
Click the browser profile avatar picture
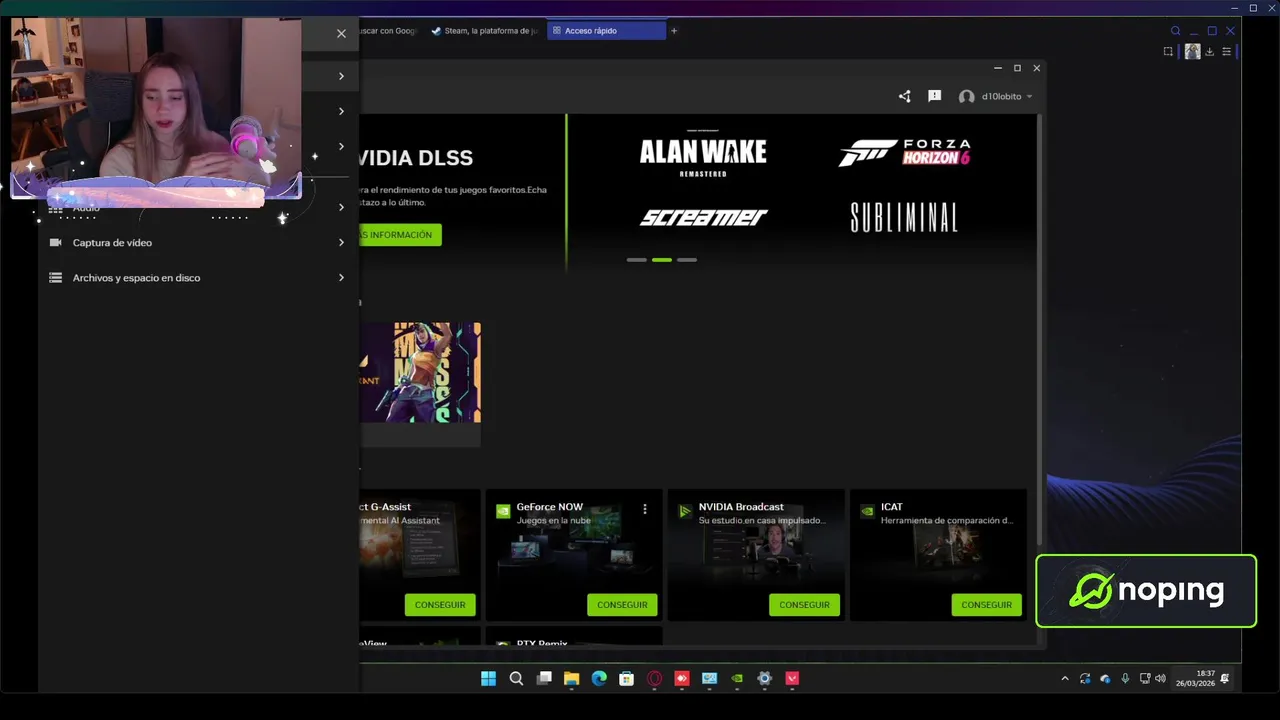(1192, 51)
